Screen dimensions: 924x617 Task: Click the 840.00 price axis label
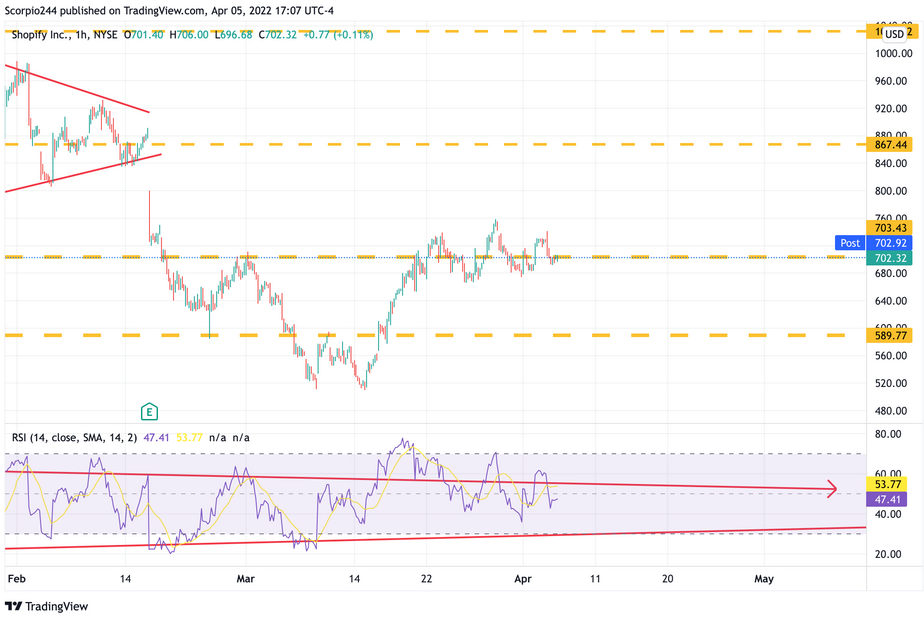pyautogui.click(x=890, y=163)
